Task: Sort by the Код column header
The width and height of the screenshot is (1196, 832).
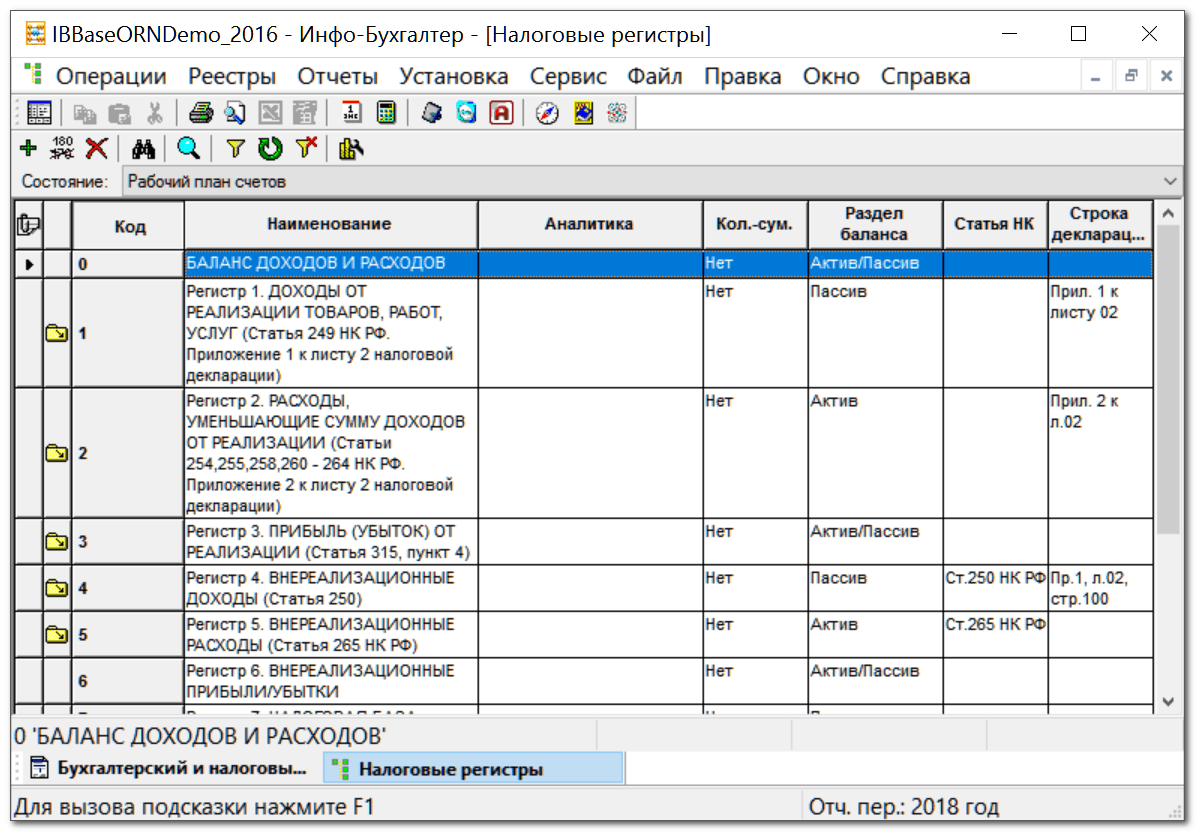Action: tap(128, 226)
